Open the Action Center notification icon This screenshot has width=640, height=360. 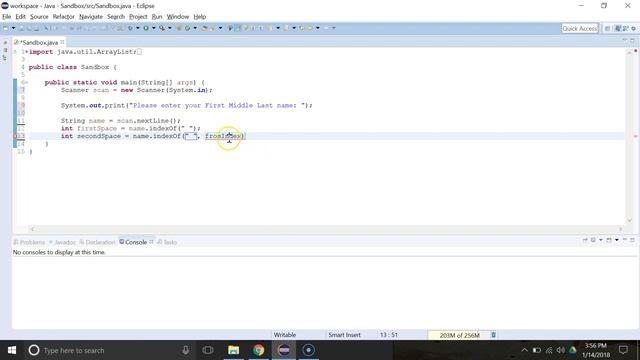coord(623,350)
